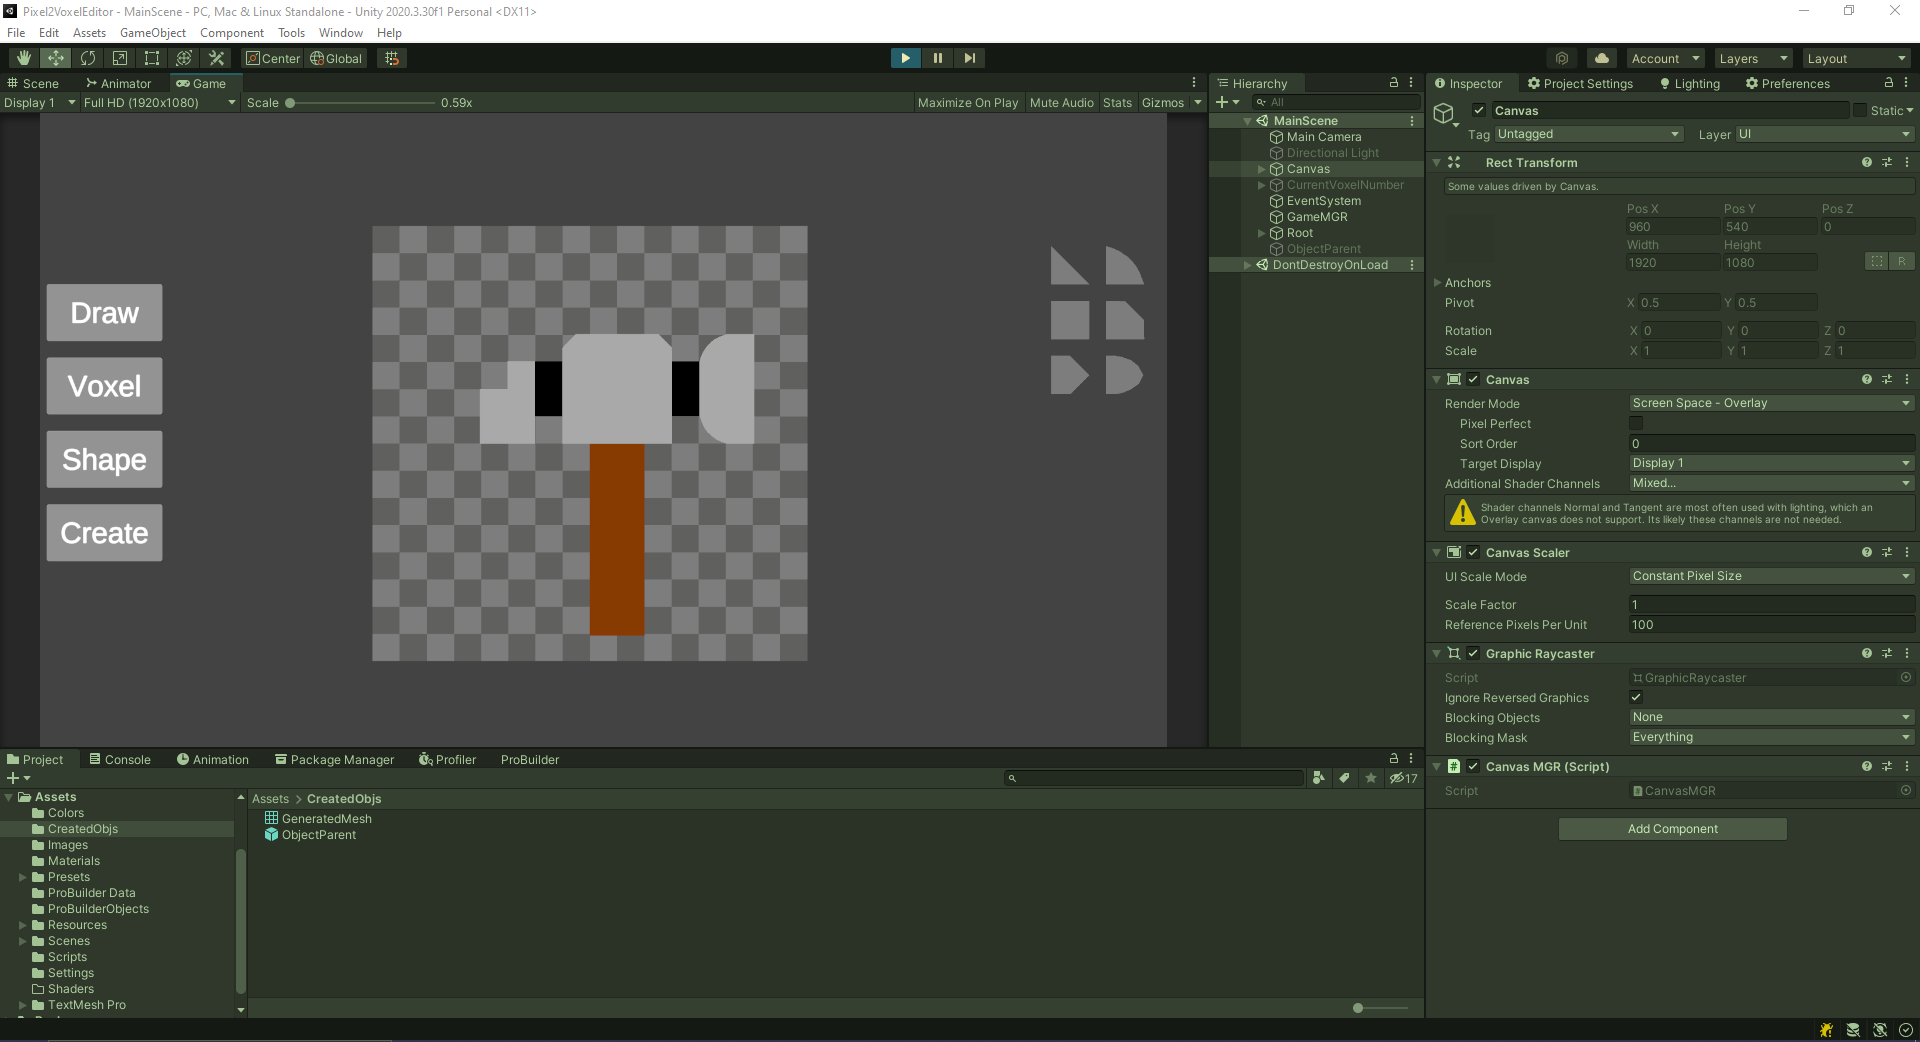Open the Assets menu

(x=89, y=33)
